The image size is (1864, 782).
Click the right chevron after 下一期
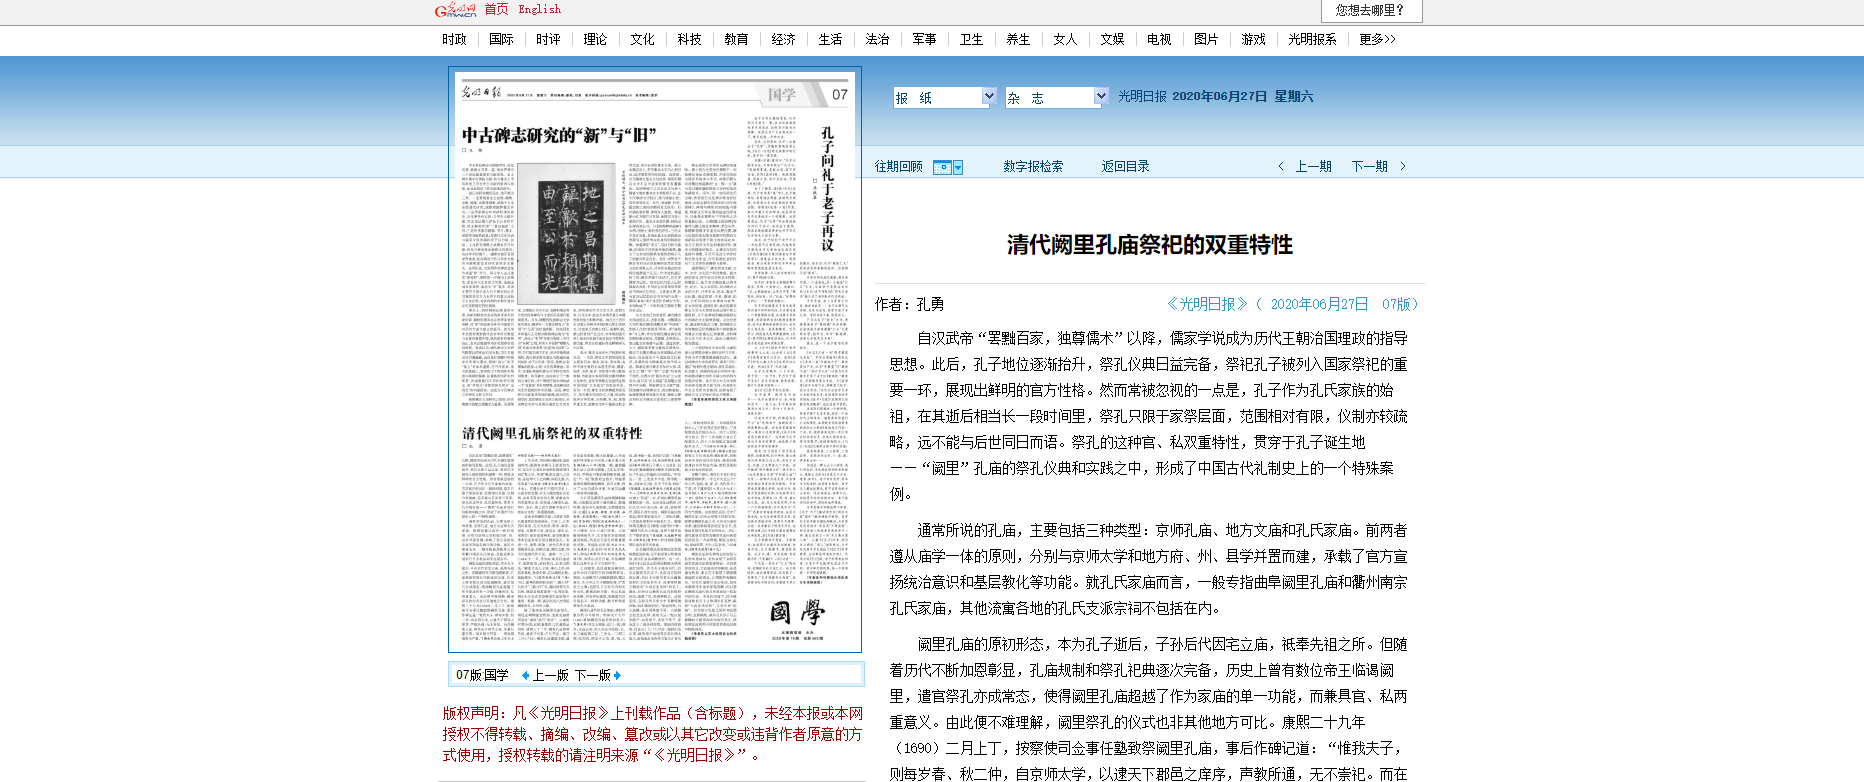1403,167
